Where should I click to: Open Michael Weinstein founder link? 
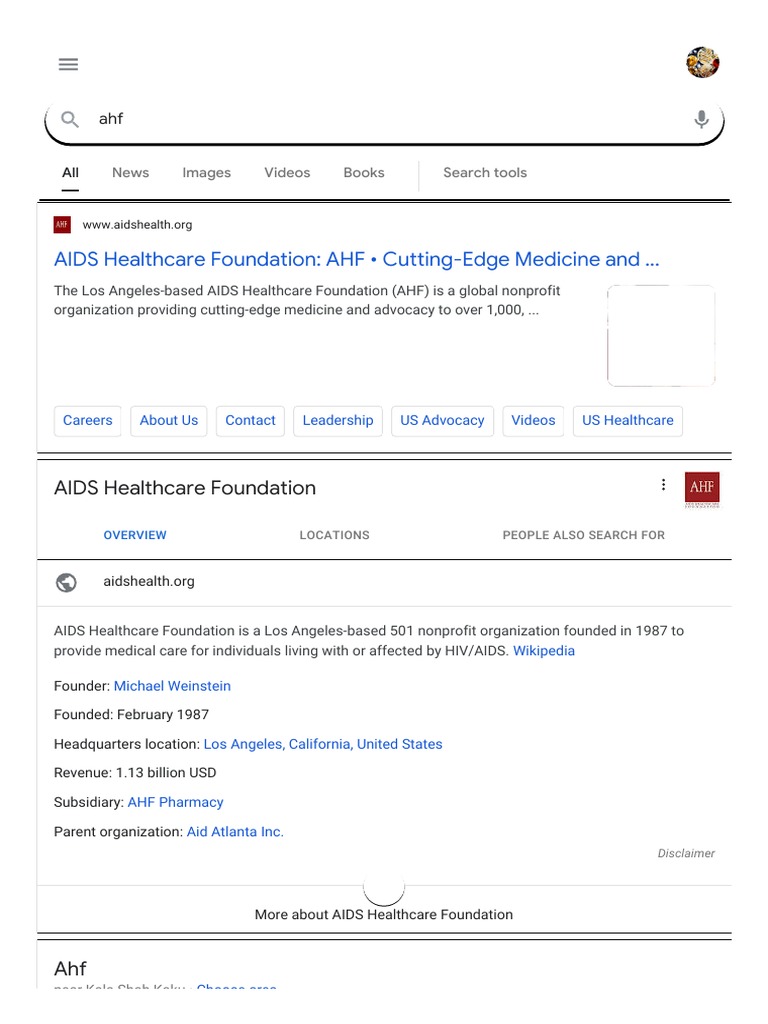pyautogui.click(x=172, y=686)
